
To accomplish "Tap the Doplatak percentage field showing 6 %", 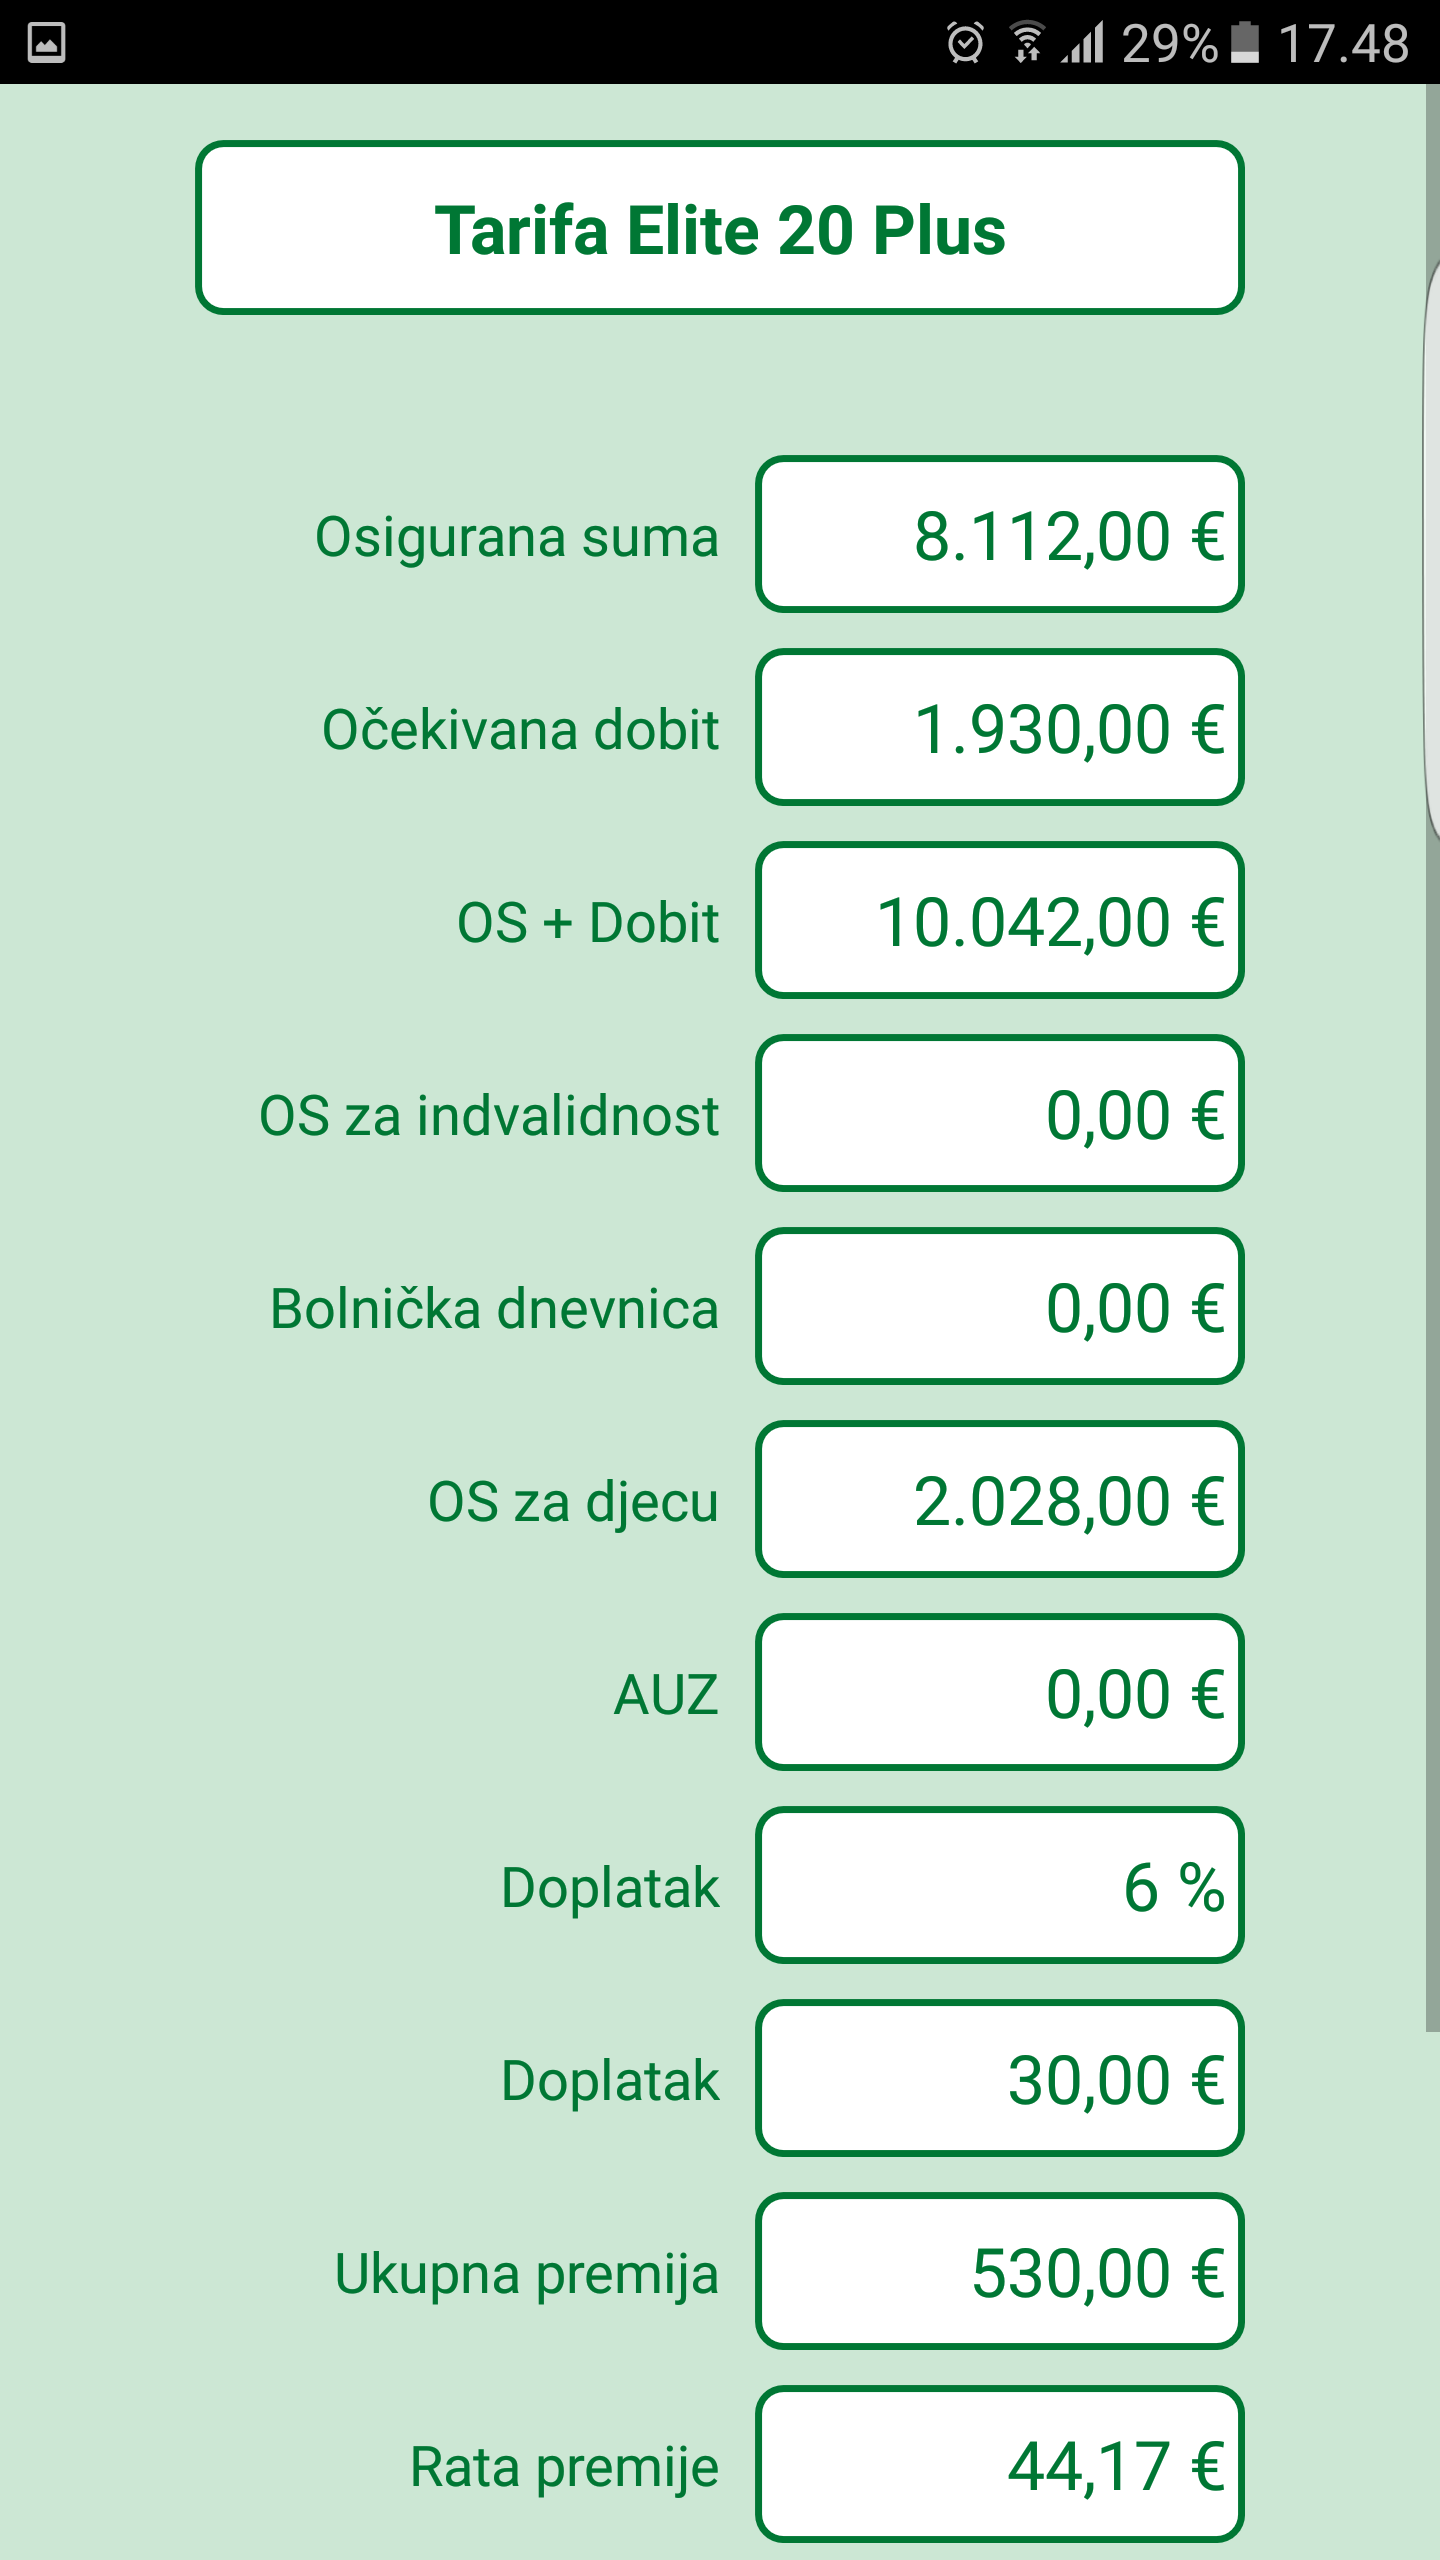I will [999, 1886].
